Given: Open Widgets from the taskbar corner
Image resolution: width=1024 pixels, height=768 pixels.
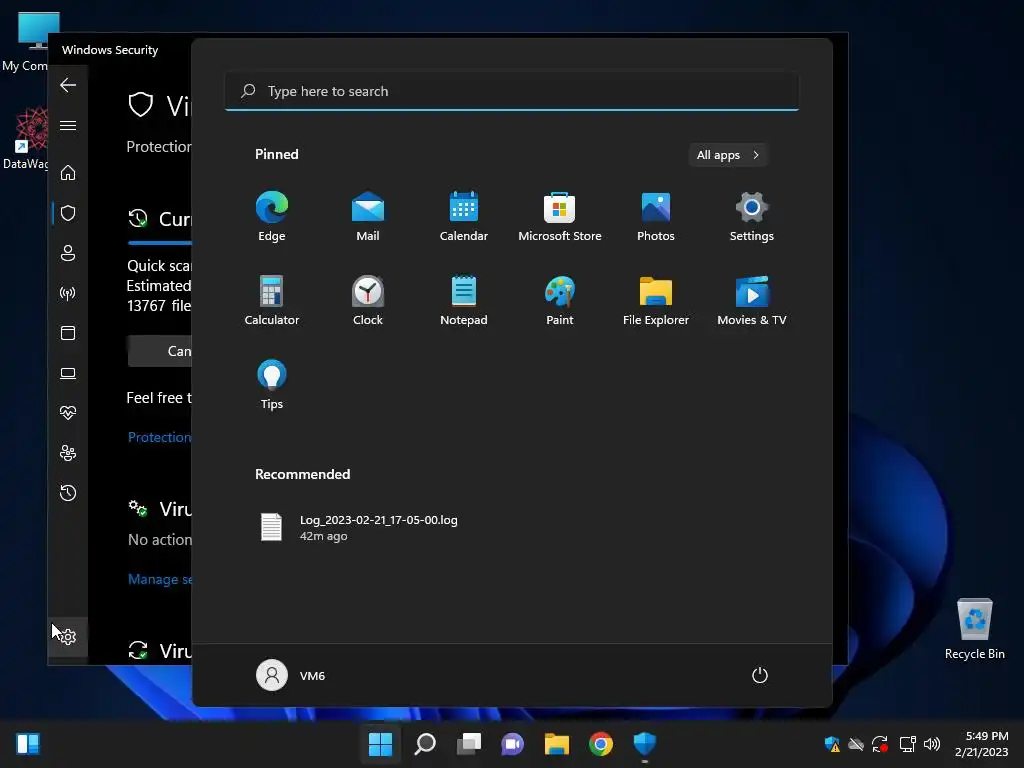Looking at the screenshot, I should tap(28, 743).
